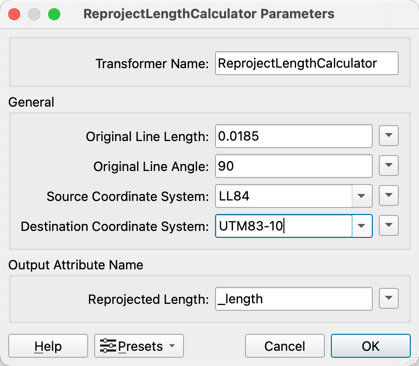This screenshot has width=419, height=366.
Task: Click the Reprojected Length _length field
Action: [x=294, y=299]
